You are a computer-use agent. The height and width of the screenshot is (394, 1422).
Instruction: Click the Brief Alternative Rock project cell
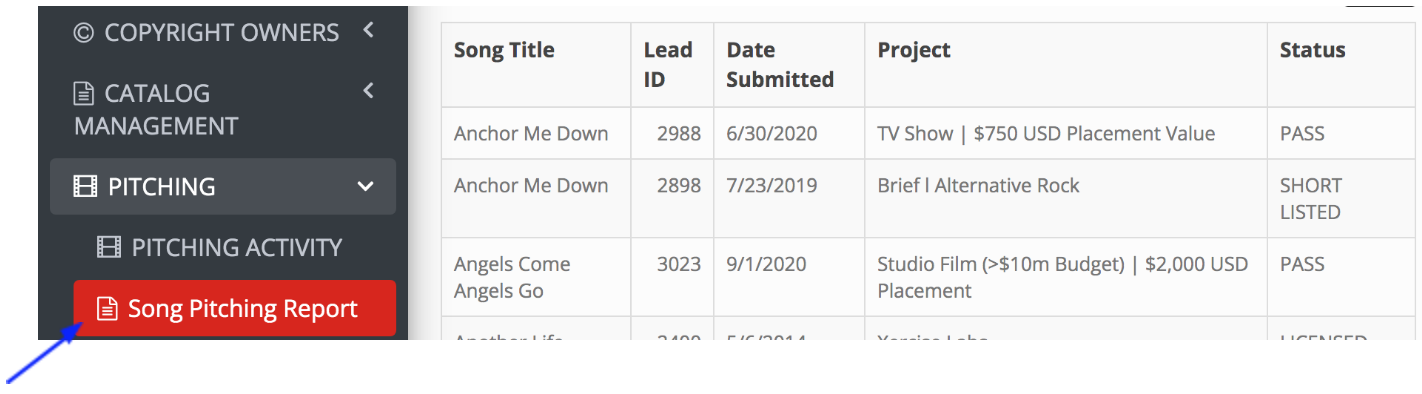click(x=978, y=185)
